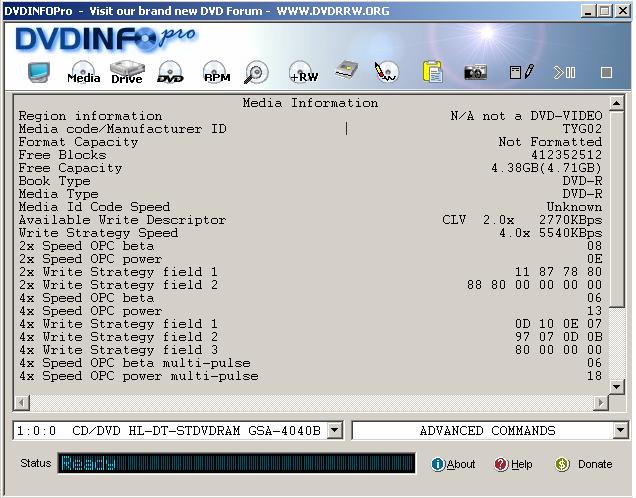Viewport: 636px width, 498px height.
Task: Open the Help button
Action: [x=514, y=464]
